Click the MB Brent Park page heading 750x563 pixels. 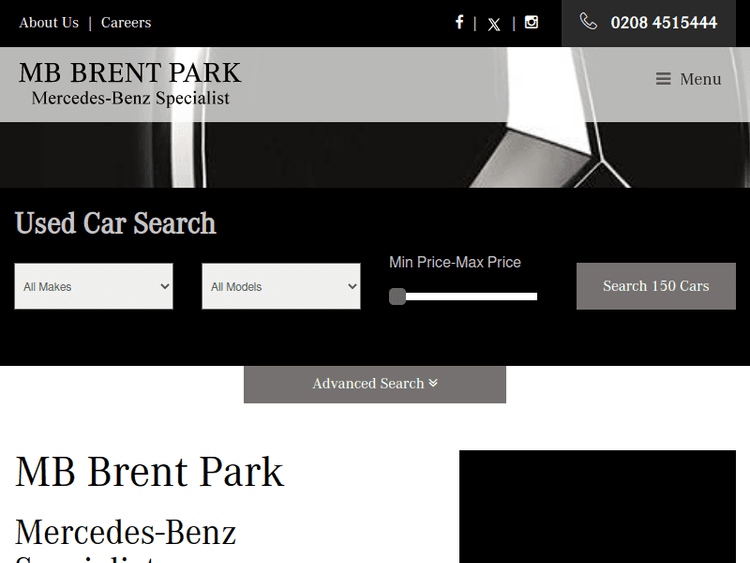click(150, 472)
